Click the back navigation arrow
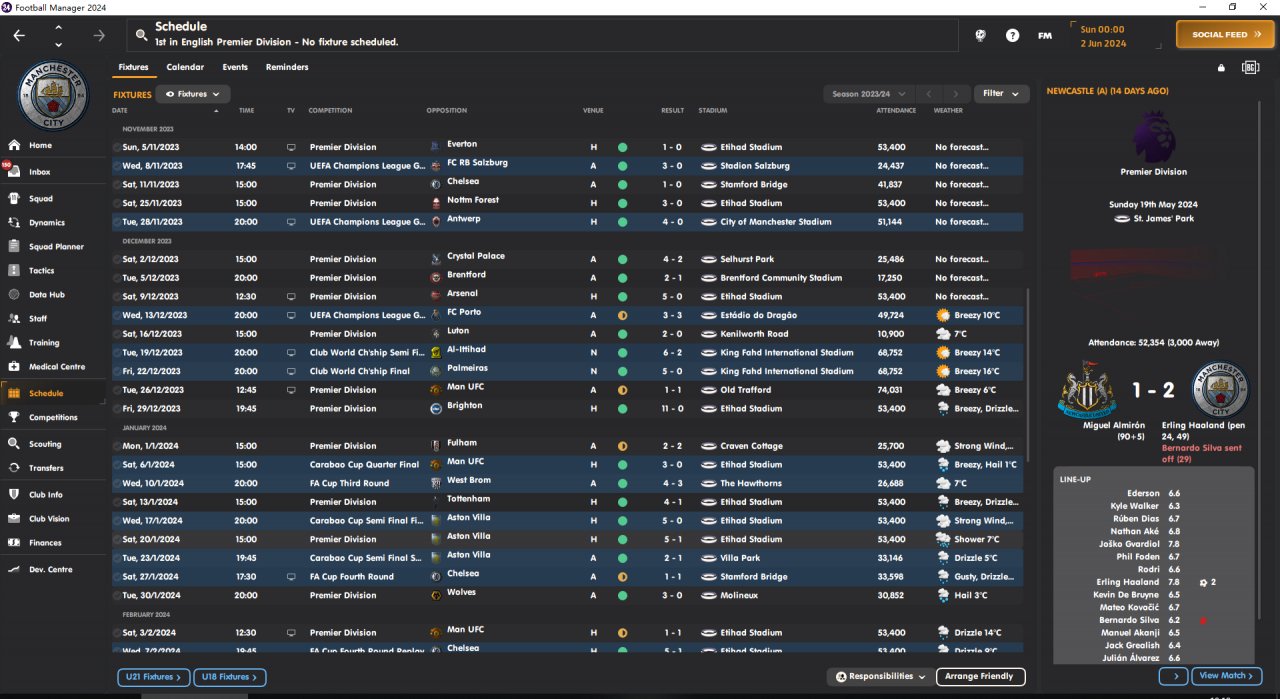This screenshot has height=699, width=1280. 19,35
